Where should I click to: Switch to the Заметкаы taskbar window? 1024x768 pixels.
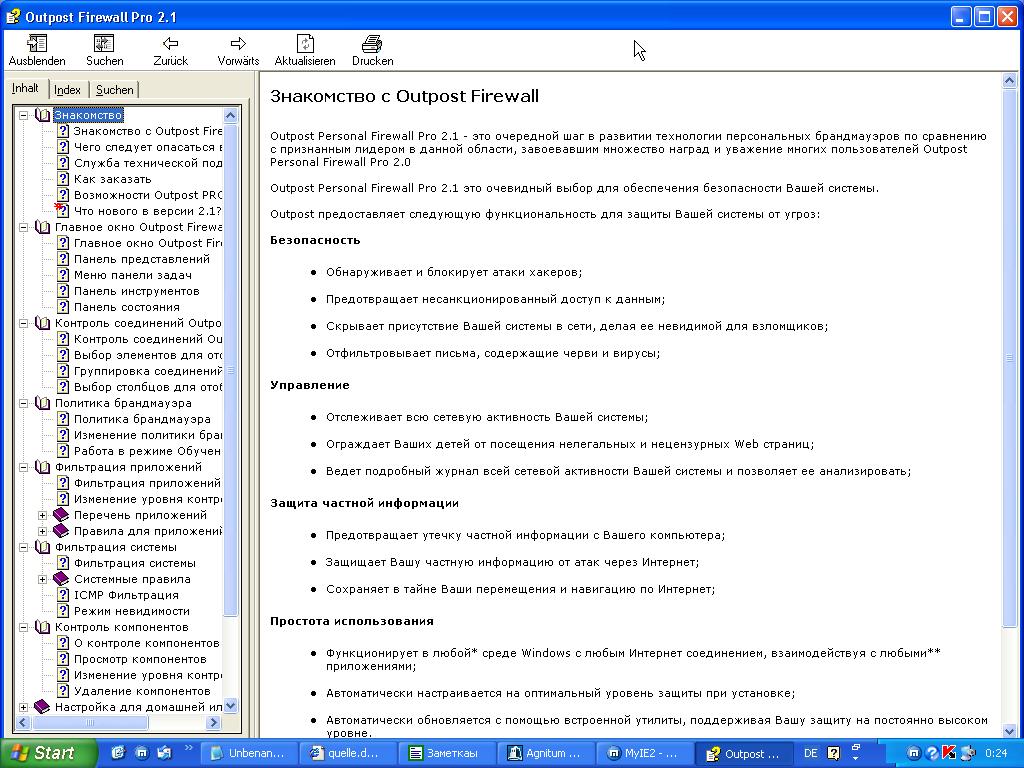(446, 754)
